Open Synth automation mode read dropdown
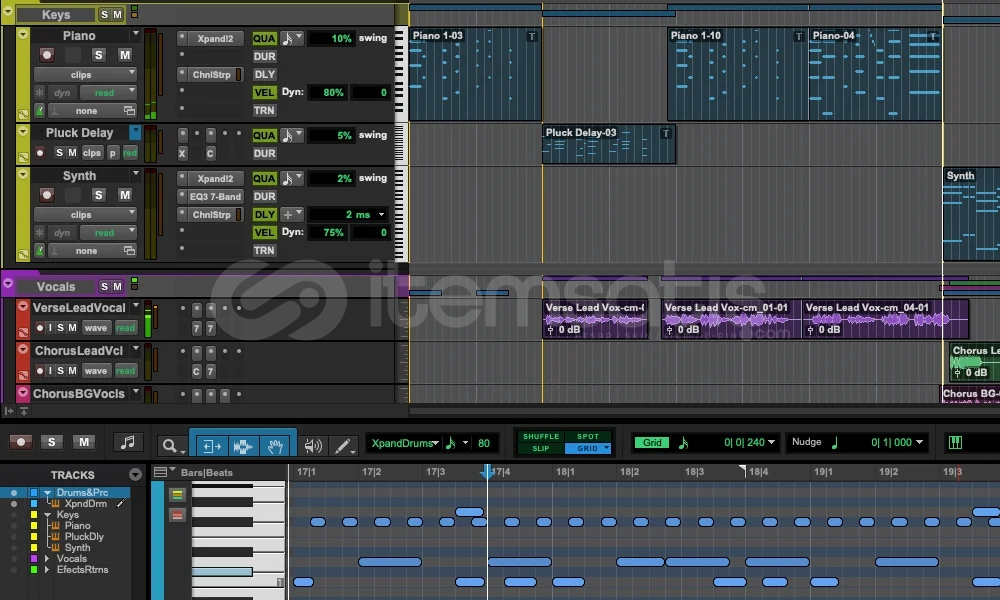 [x=109, y=233]
